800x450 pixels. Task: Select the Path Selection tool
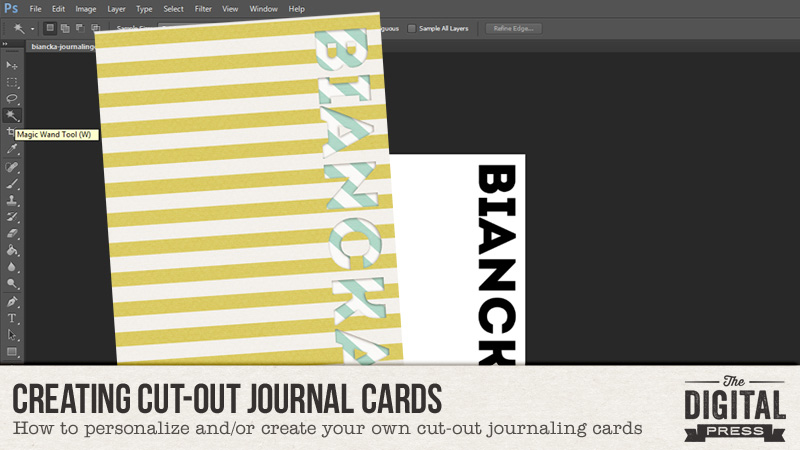[x=12, y=335]
